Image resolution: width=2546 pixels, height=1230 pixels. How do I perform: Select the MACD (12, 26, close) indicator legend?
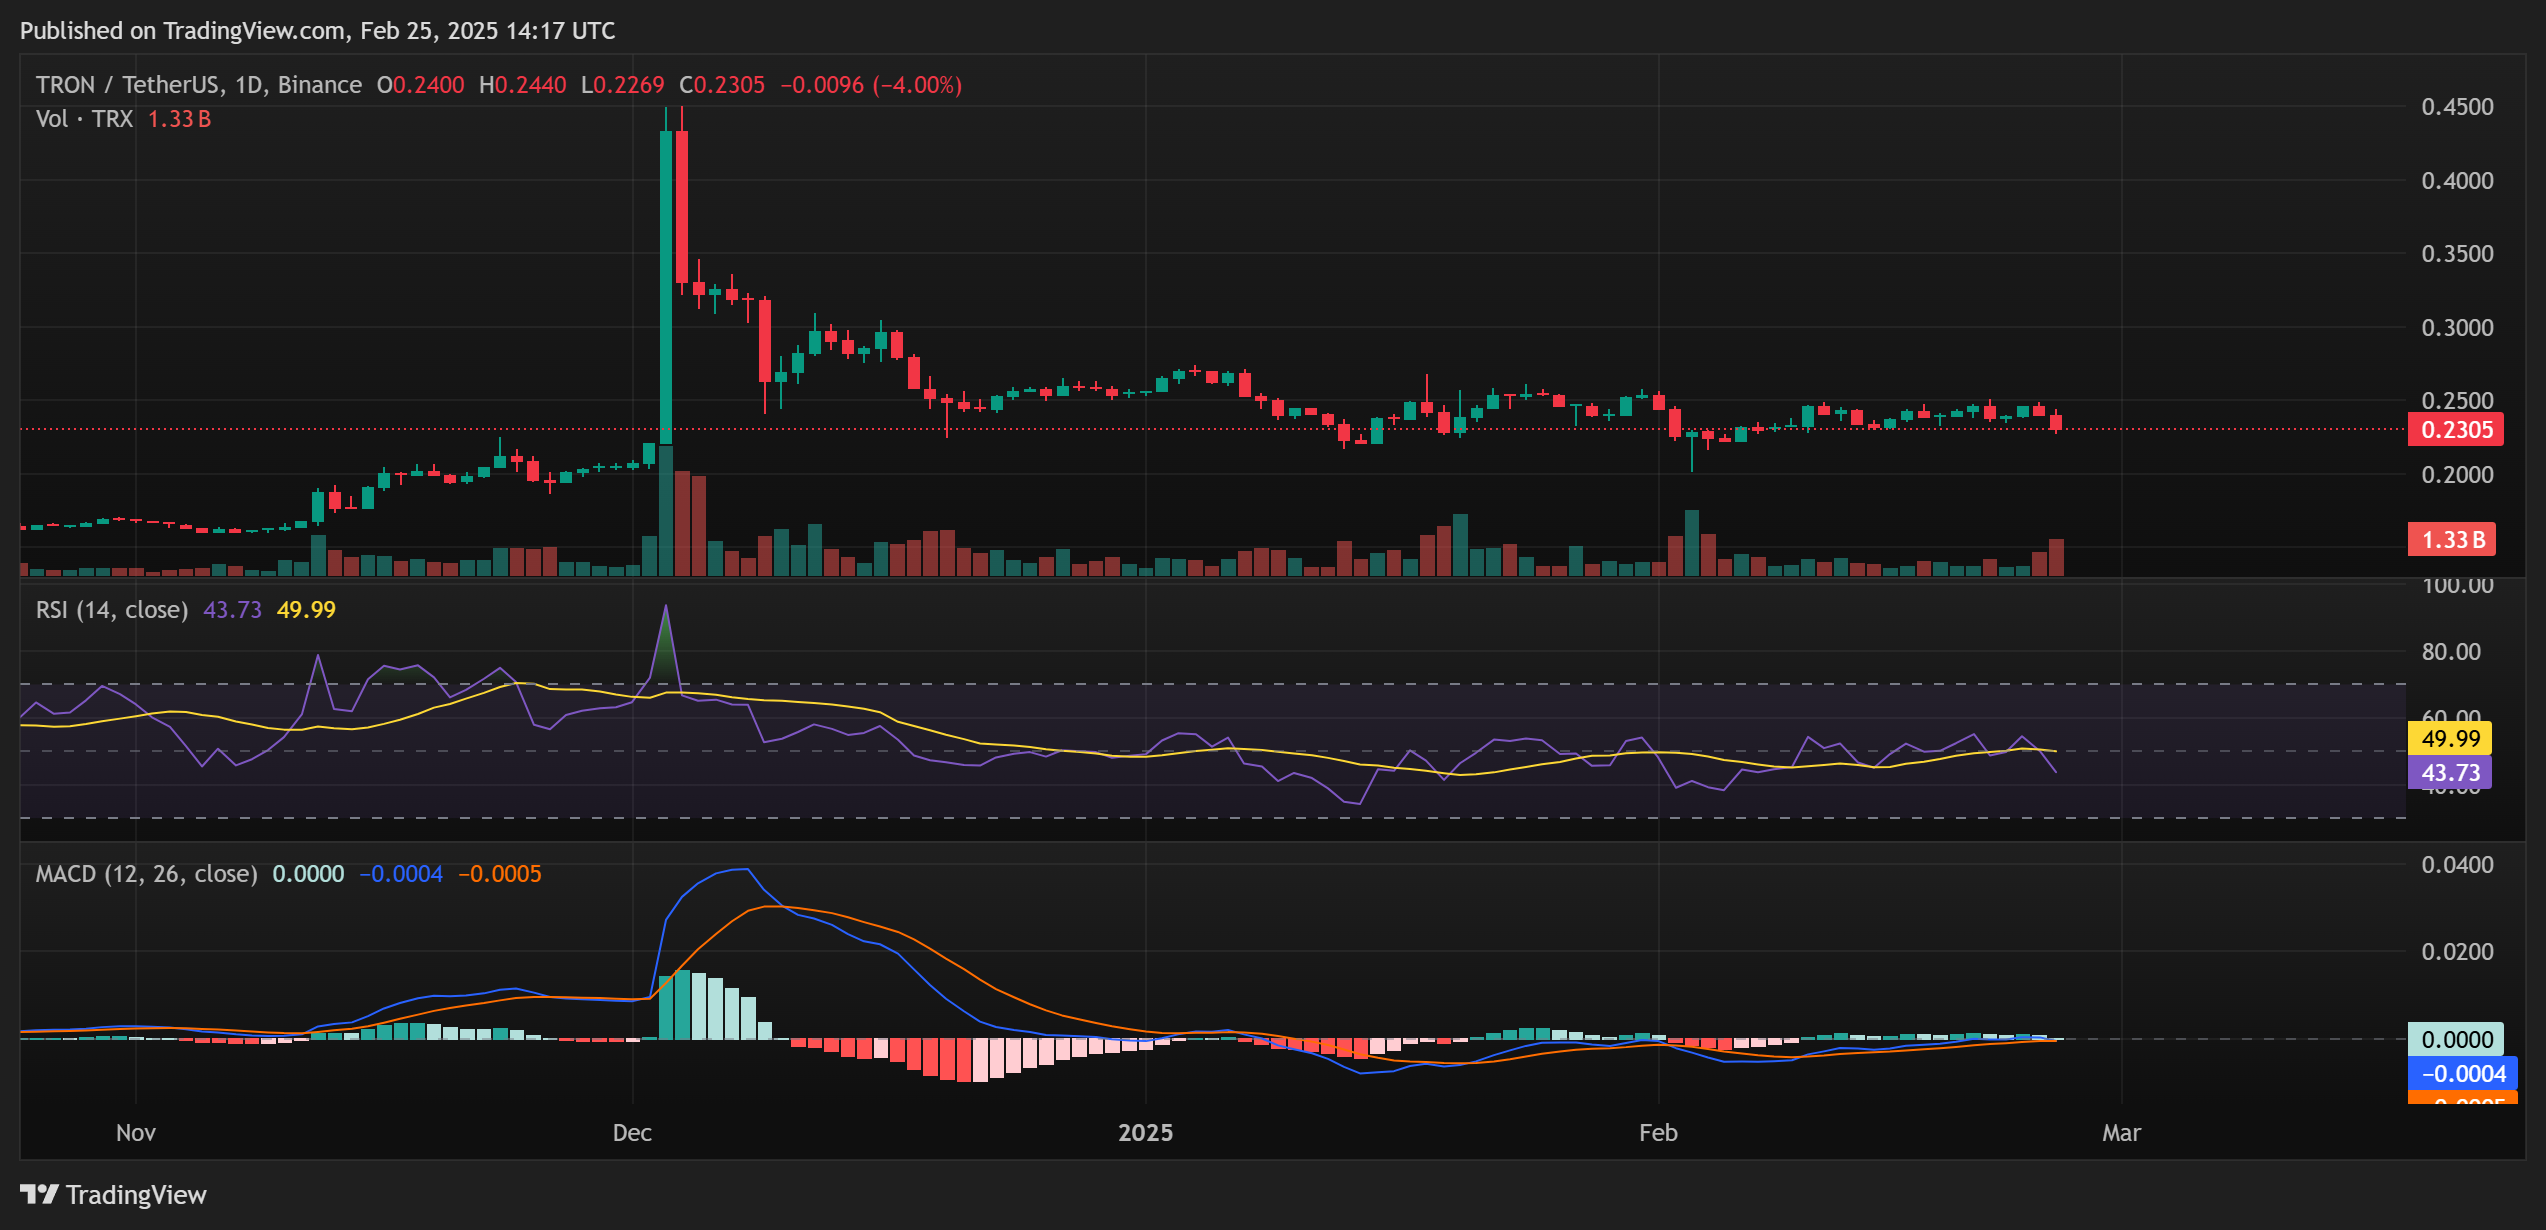tap(146, 874)
